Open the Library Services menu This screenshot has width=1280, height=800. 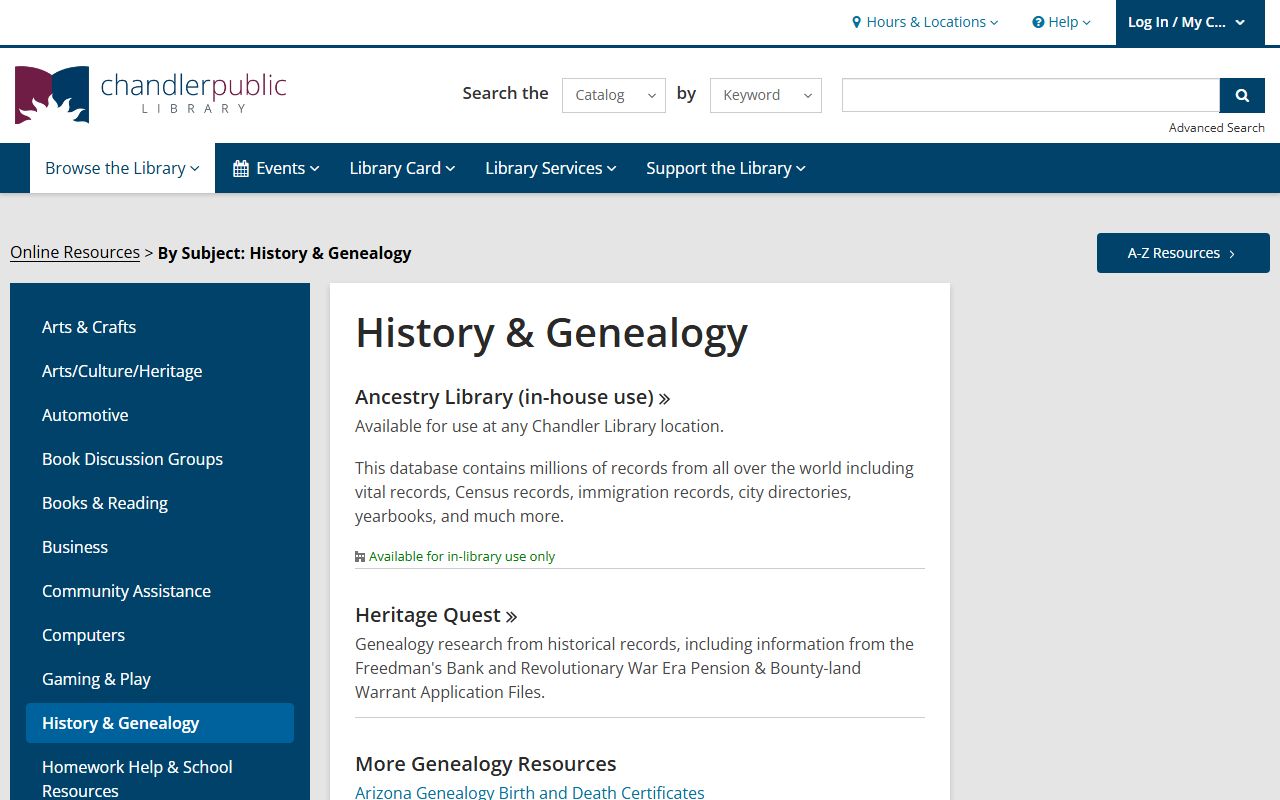(551, 168)
